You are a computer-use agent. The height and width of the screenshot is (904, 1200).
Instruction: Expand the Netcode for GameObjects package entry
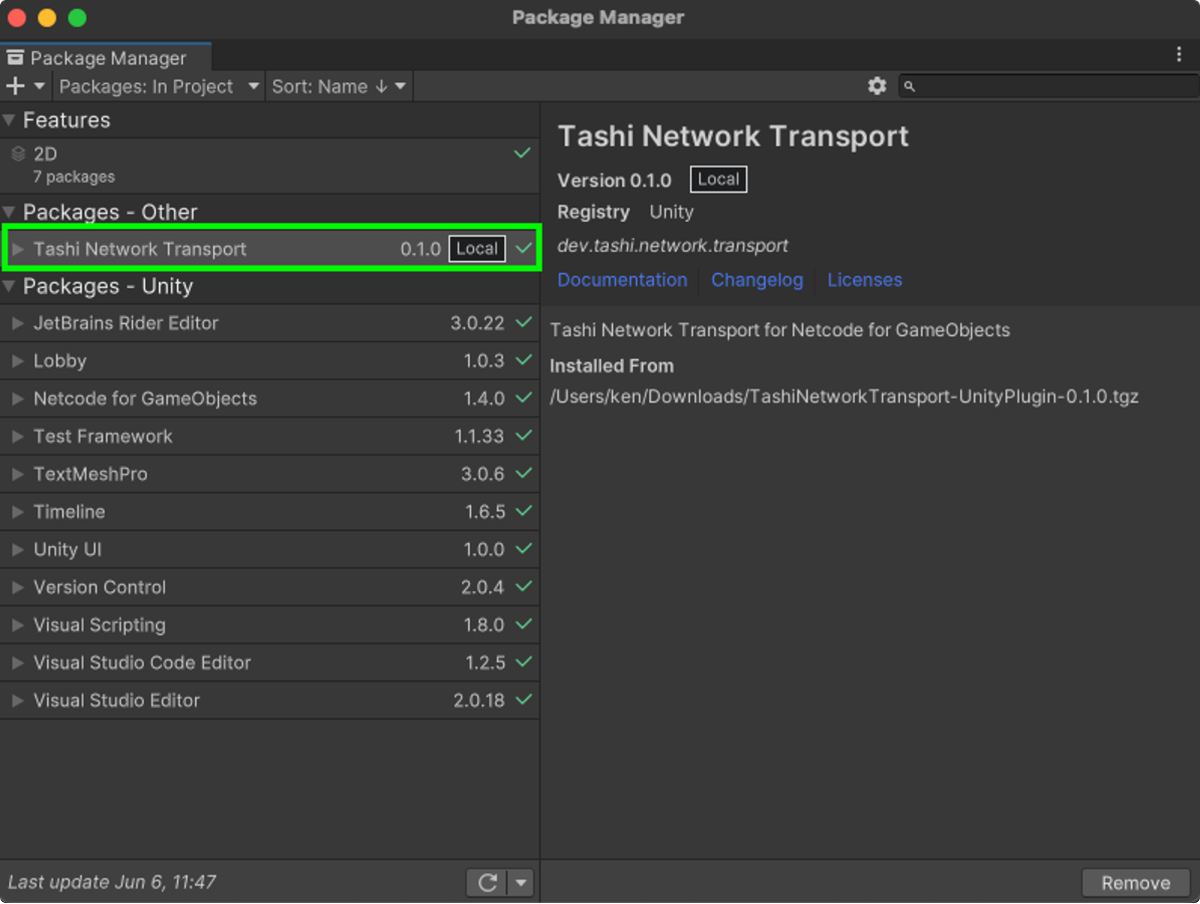tap(18, 398)
